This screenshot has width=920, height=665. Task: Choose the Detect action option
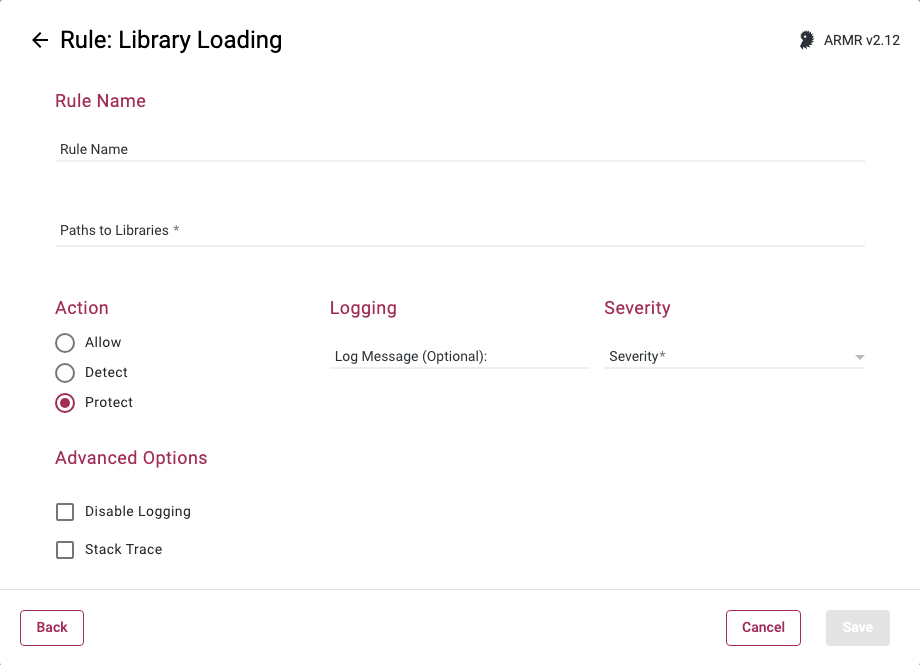point(65,373)
